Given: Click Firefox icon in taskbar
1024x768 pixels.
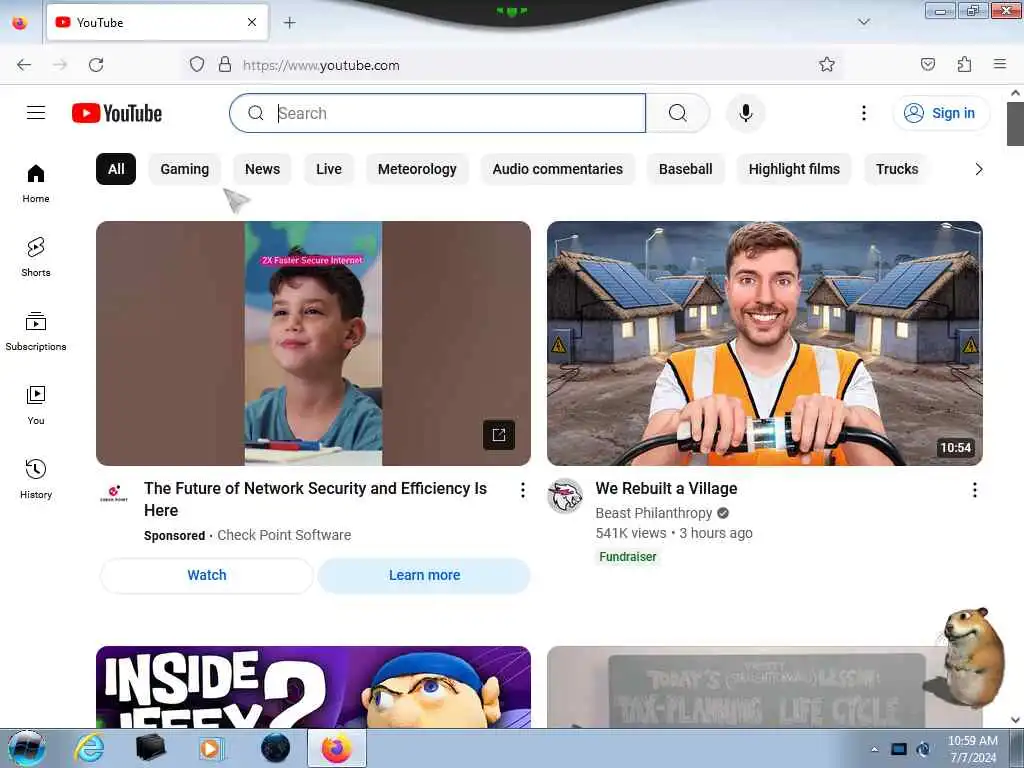Looking at the screenshot, I should tap(336, 748).
